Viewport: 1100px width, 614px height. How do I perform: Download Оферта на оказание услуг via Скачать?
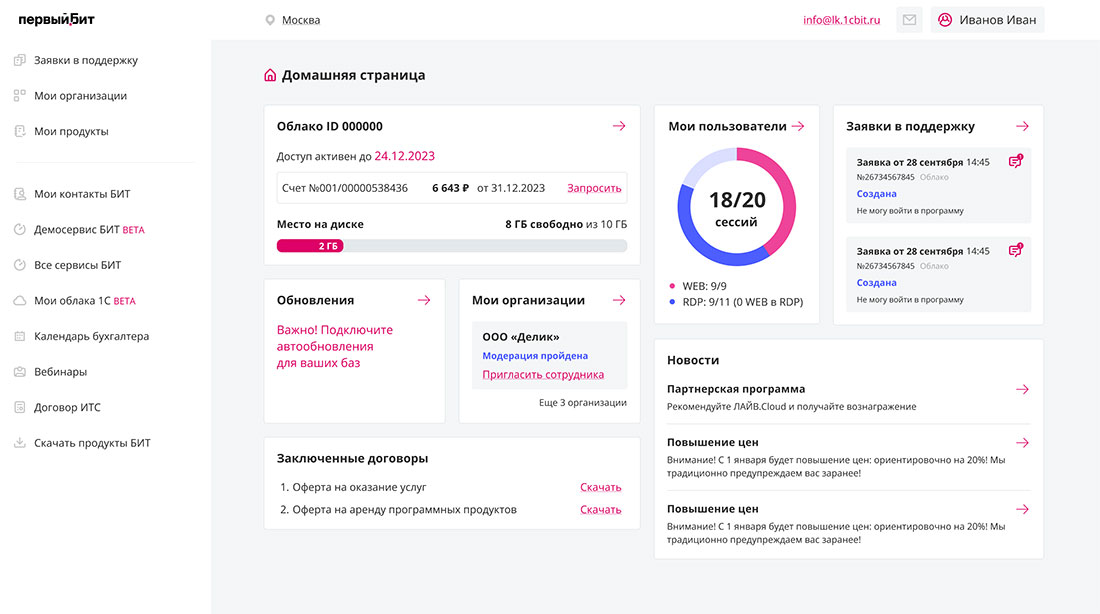(x=601, y=487)
